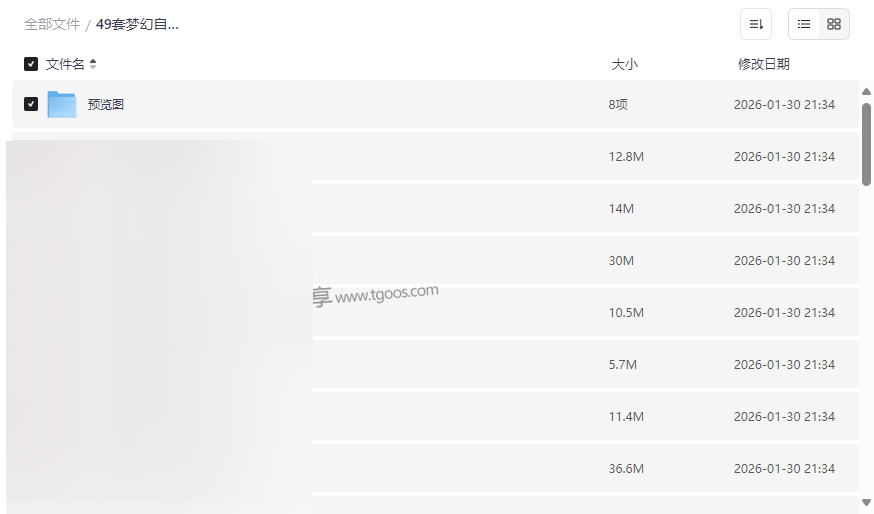Uncheck the 预览图 folder checkbox

click(31, 104)
